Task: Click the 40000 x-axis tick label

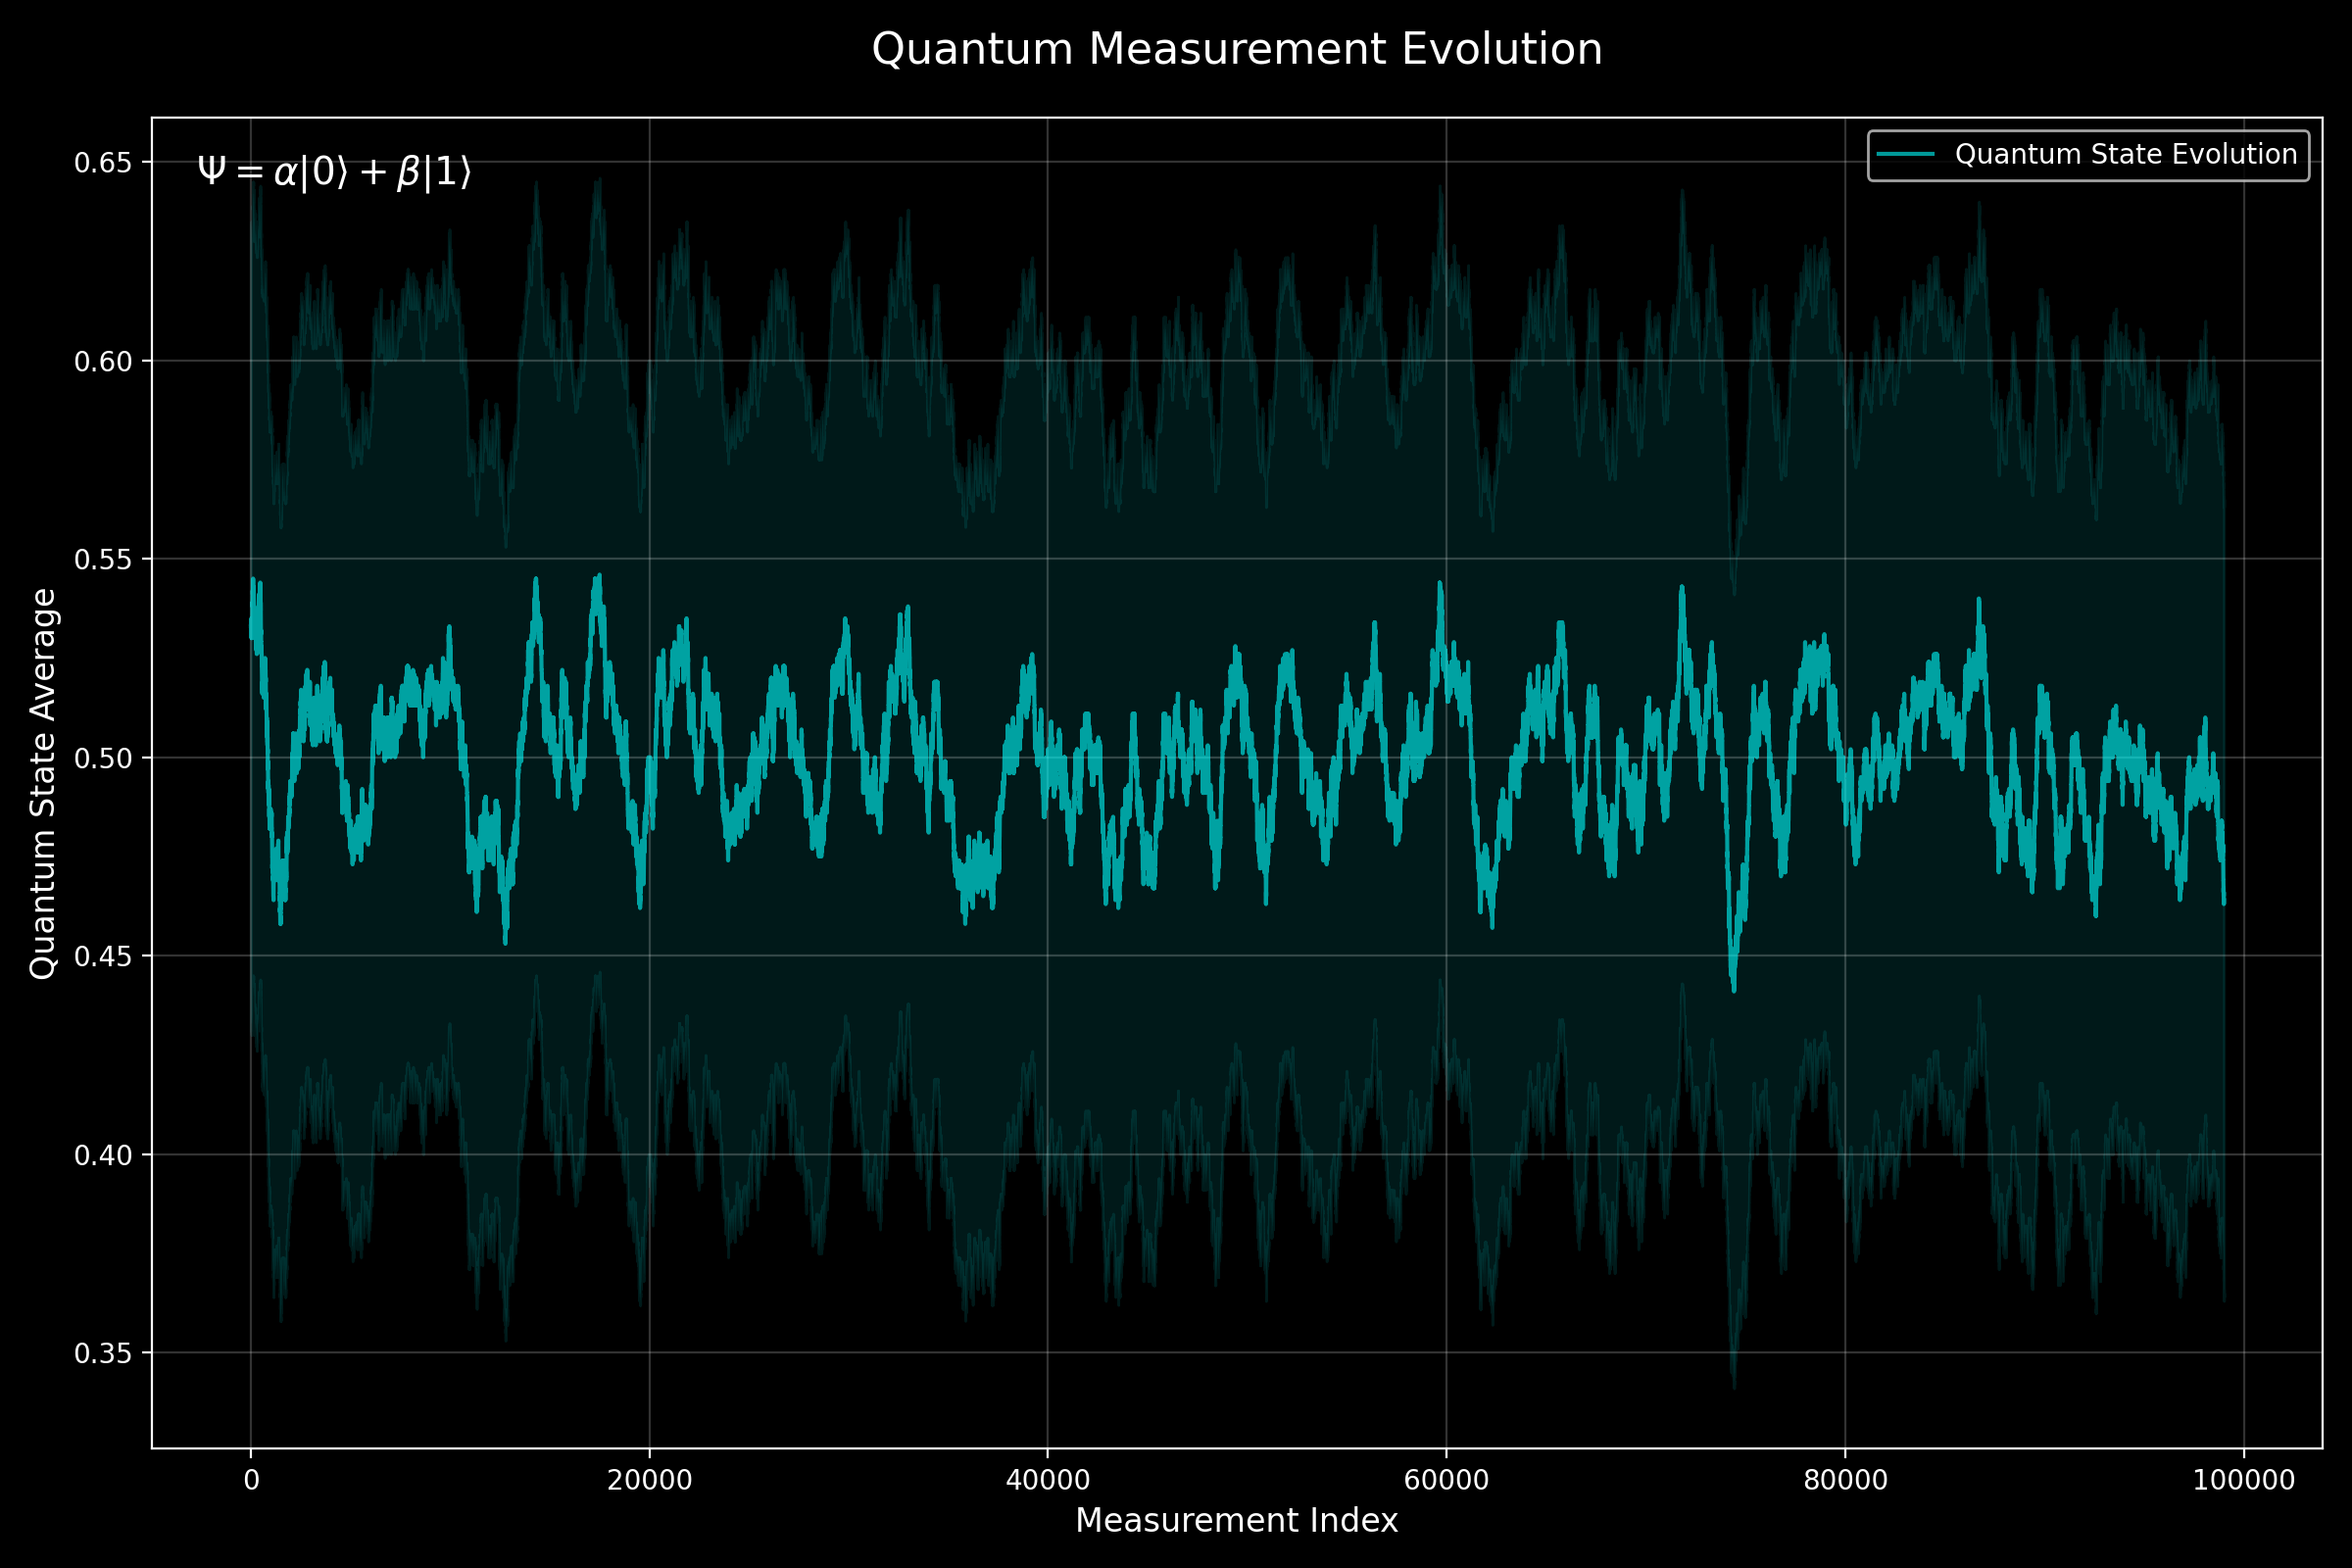Action: [x=1047, y=1481]
